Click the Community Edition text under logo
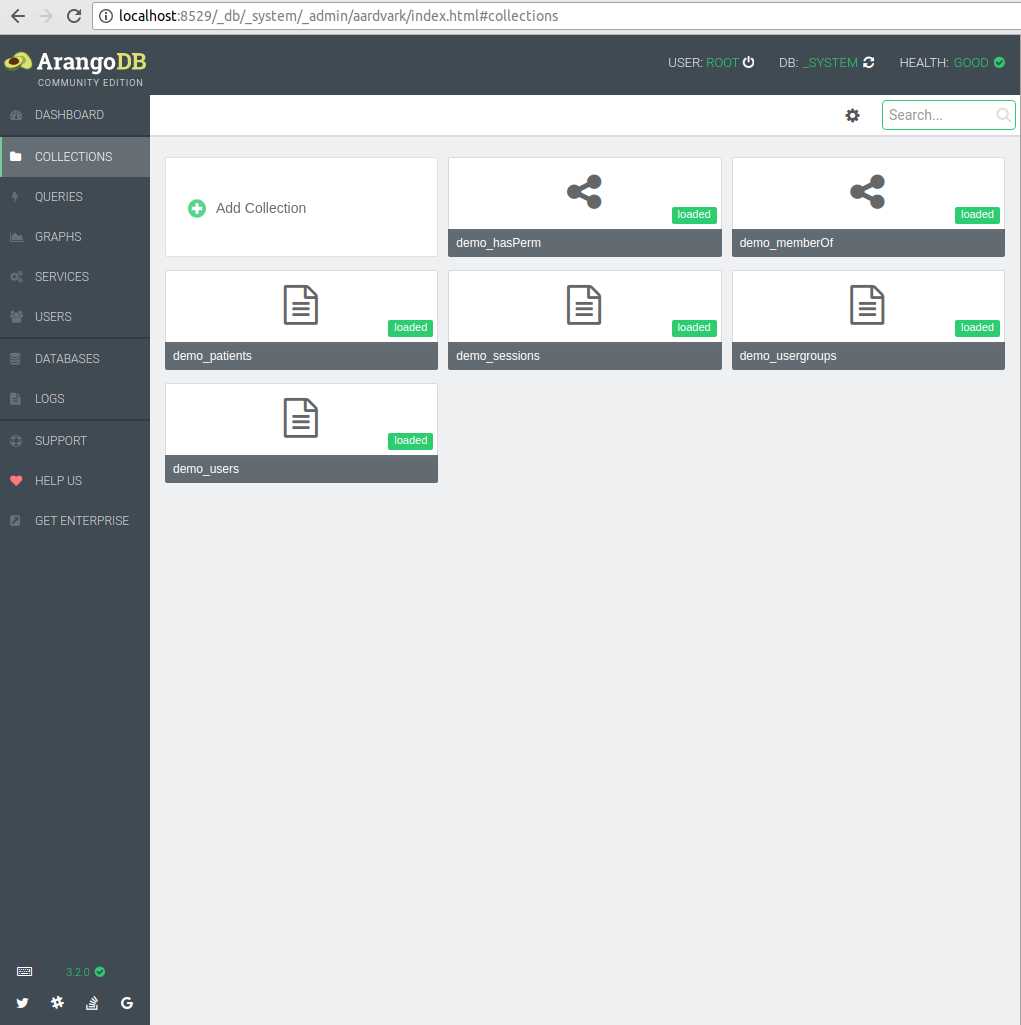The width and height of the screenshot is (1021, 1025). click(90, 82)
